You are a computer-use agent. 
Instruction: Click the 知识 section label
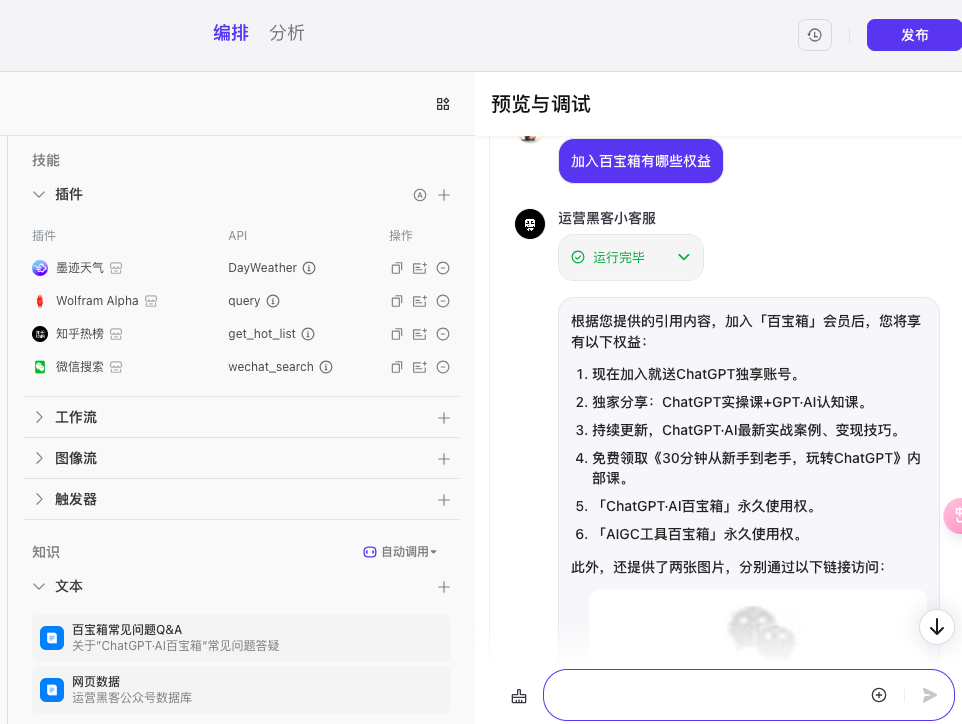click(46, 552)
